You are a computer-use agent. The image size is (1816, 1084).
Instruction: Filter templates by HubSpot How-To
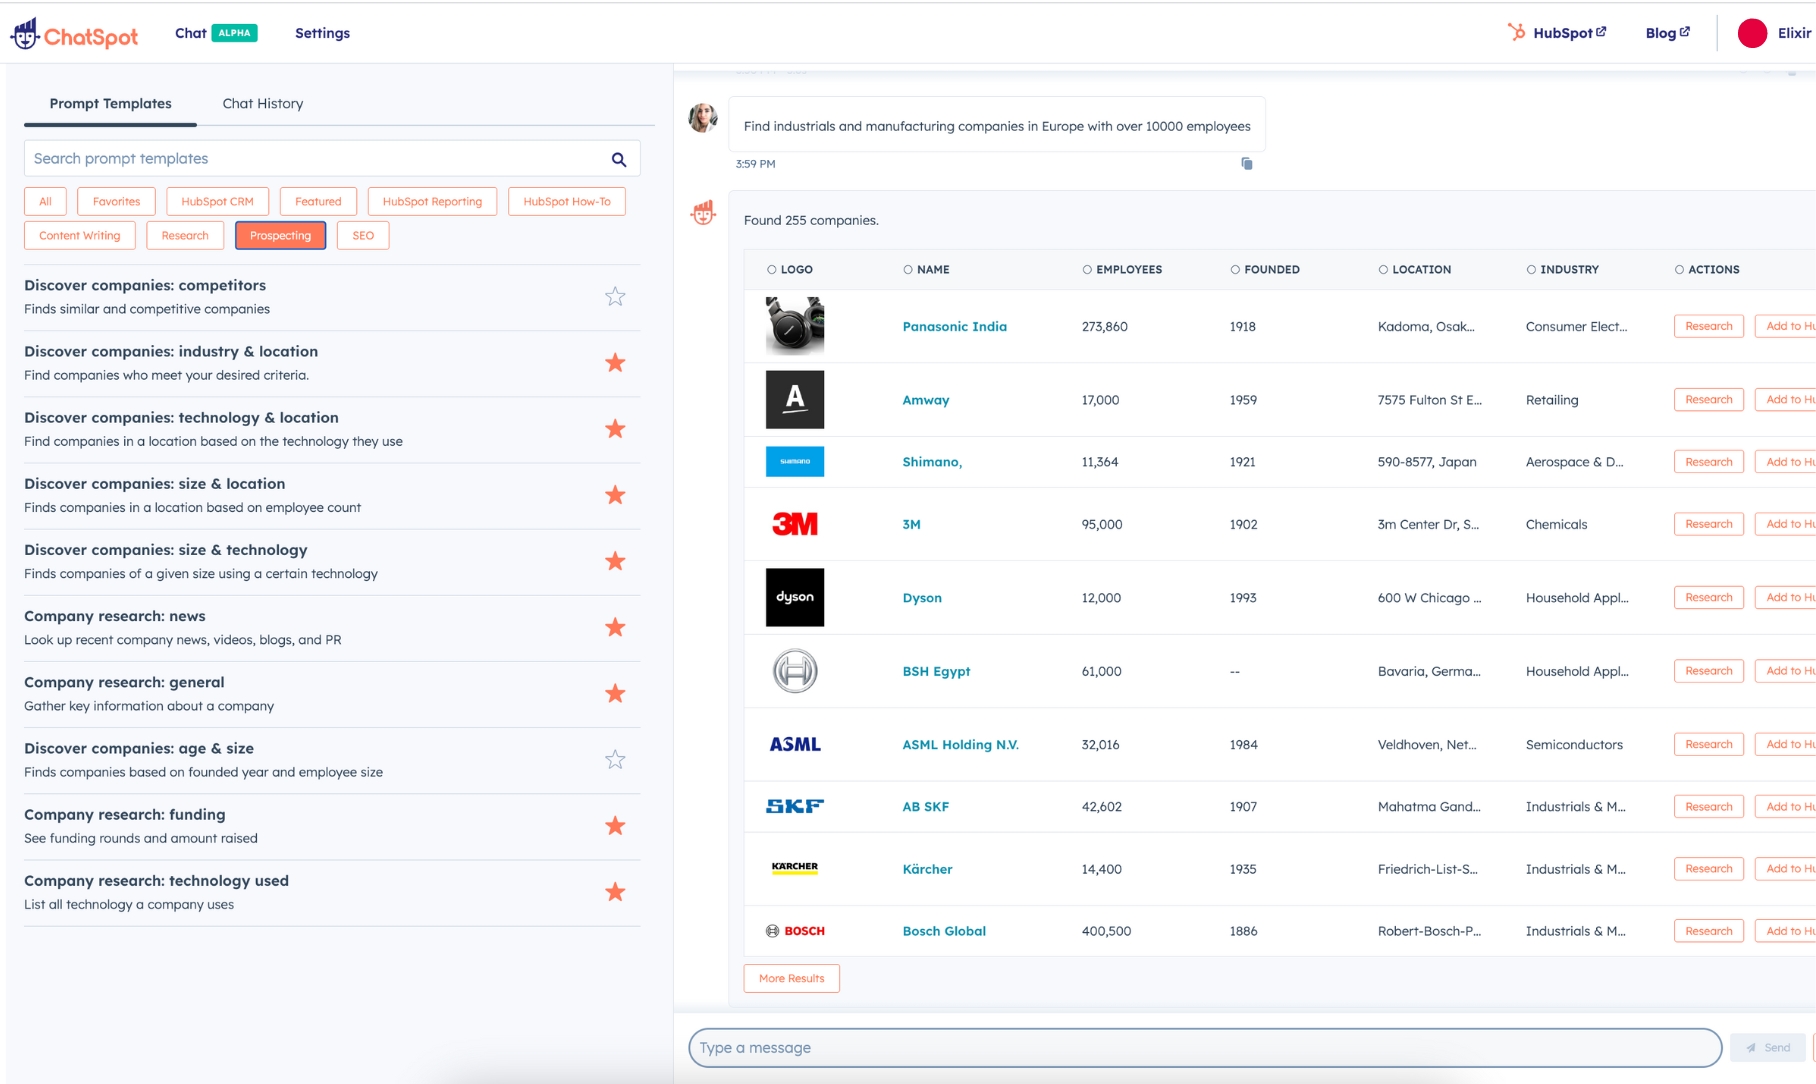pyautogui.click(x=567, y=201)
